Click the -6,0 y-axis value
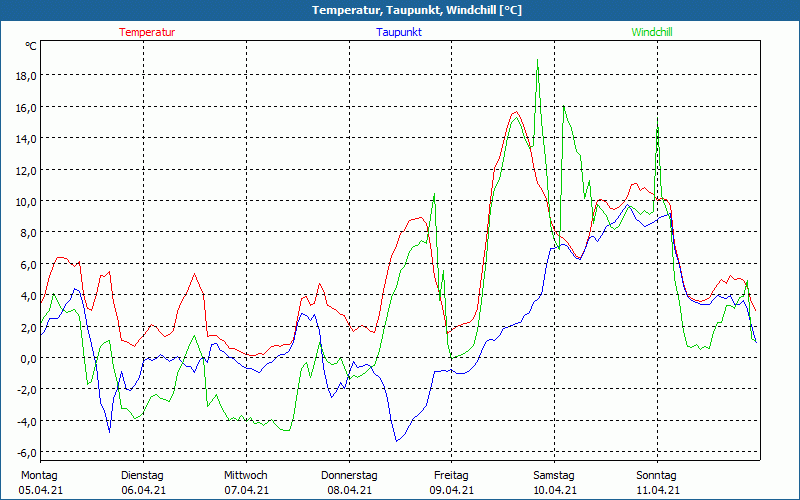Viewport: 800px width, 500px height. point(26,452)
